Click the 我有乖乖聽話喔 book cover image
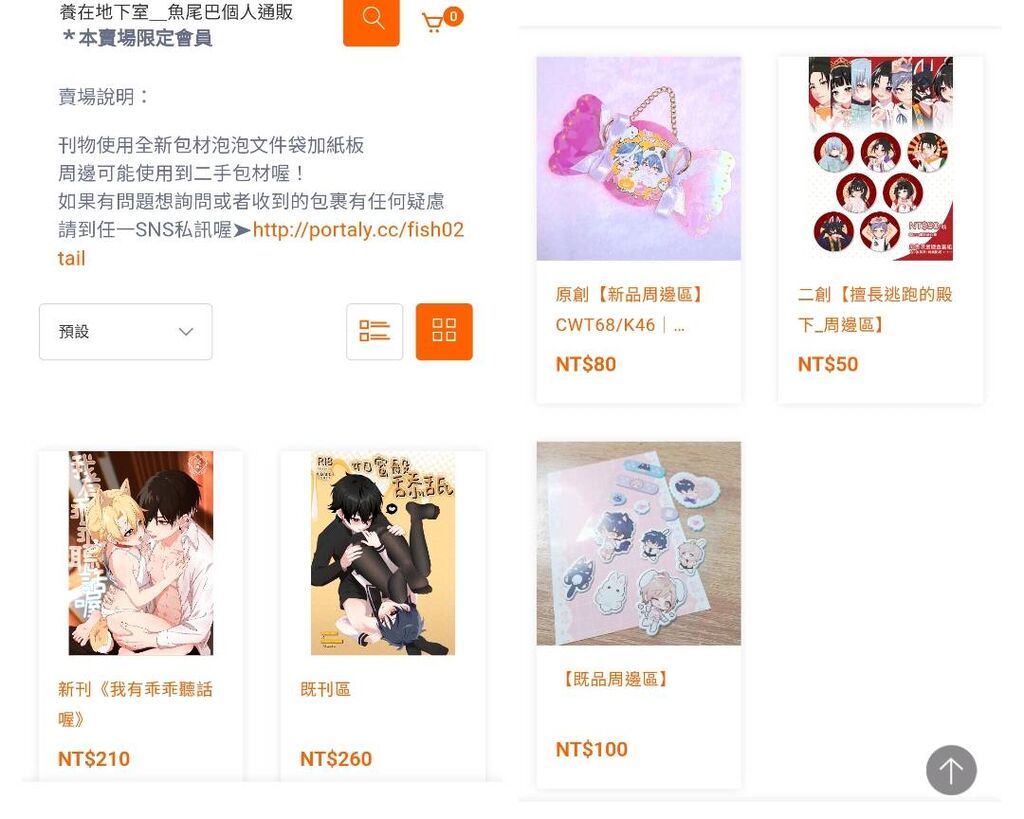This screenshot has width=1024, height=819. (141, 553)
